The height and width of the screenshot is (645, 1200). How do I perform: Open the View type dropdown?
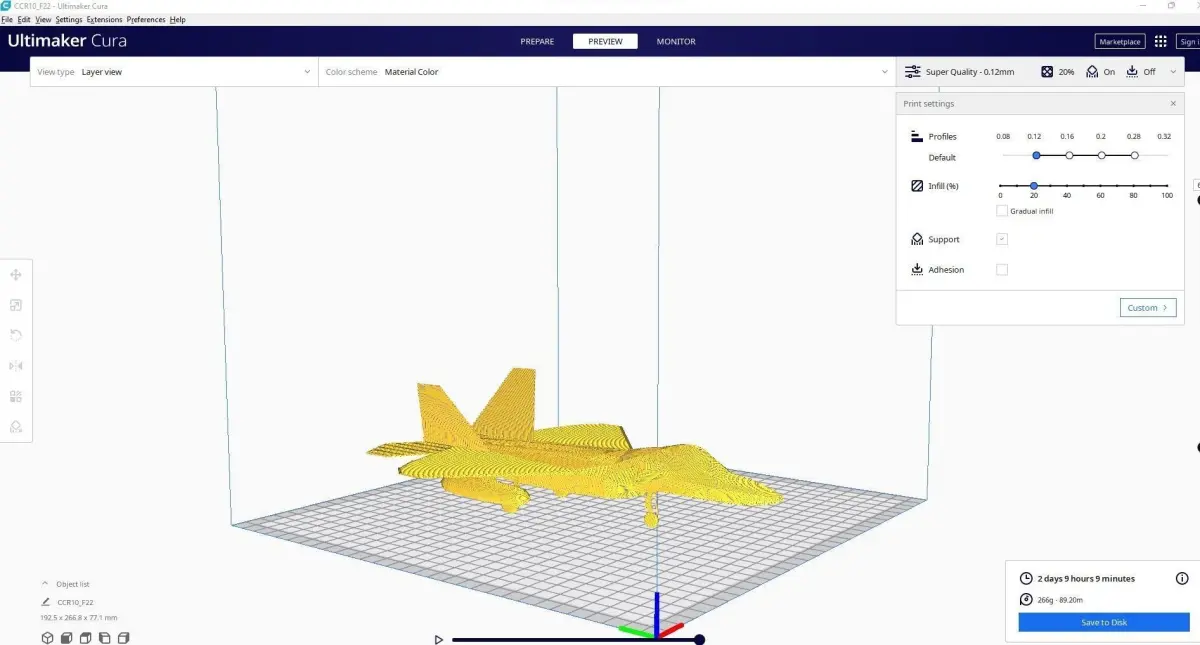174,72
